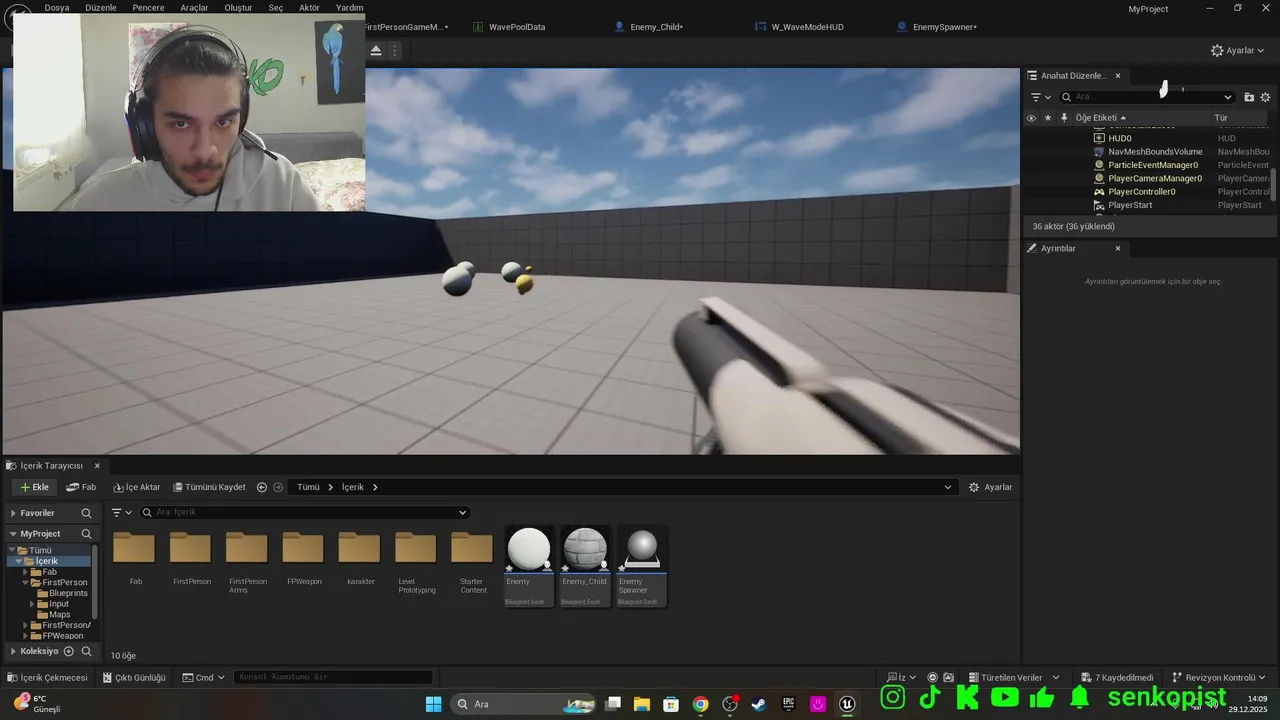Open the Düzenle menu
1280x720 pixels.
click(101, 7)
